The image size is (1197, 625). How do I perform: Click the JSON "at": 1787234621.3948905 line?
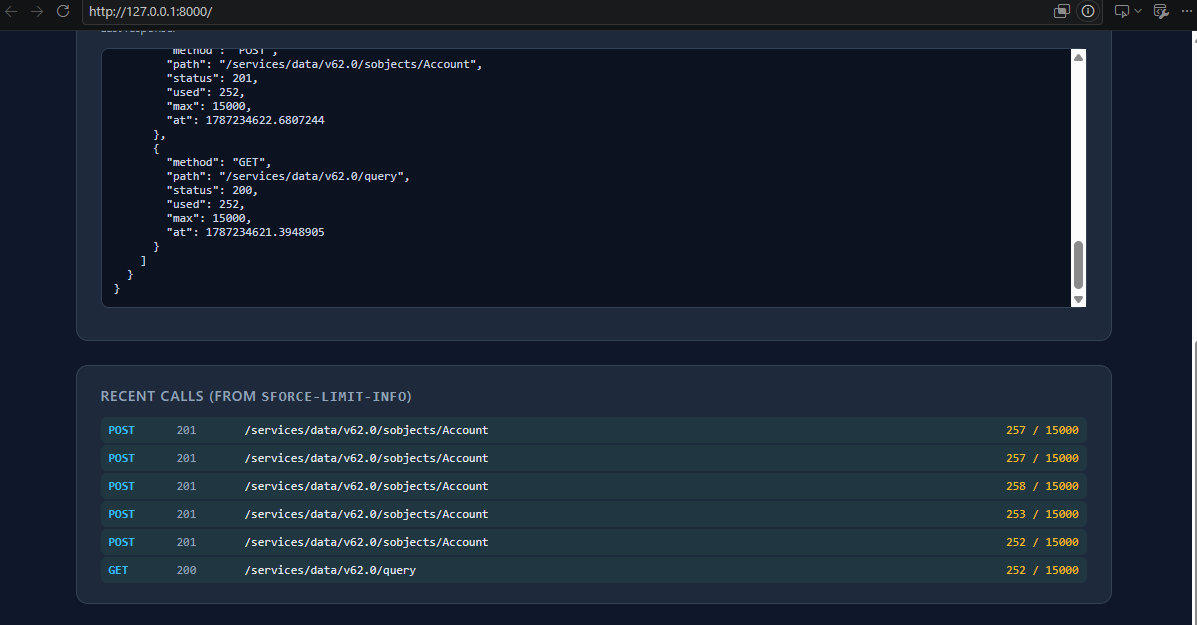246,232
